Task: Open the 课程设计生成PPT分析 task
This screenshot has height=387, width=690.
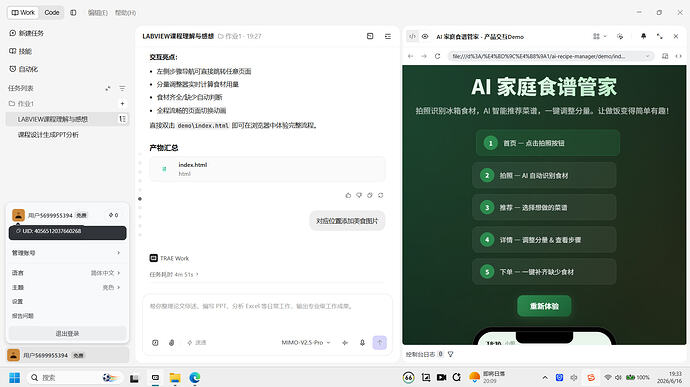Action: click(x=48, y=135)
